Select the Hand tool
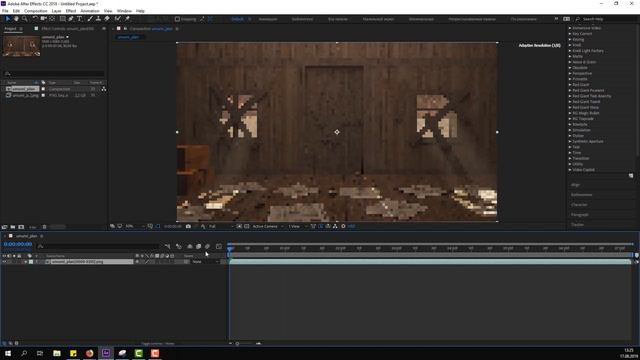Viewport: 640px width, 360px height. click(16, 19)
